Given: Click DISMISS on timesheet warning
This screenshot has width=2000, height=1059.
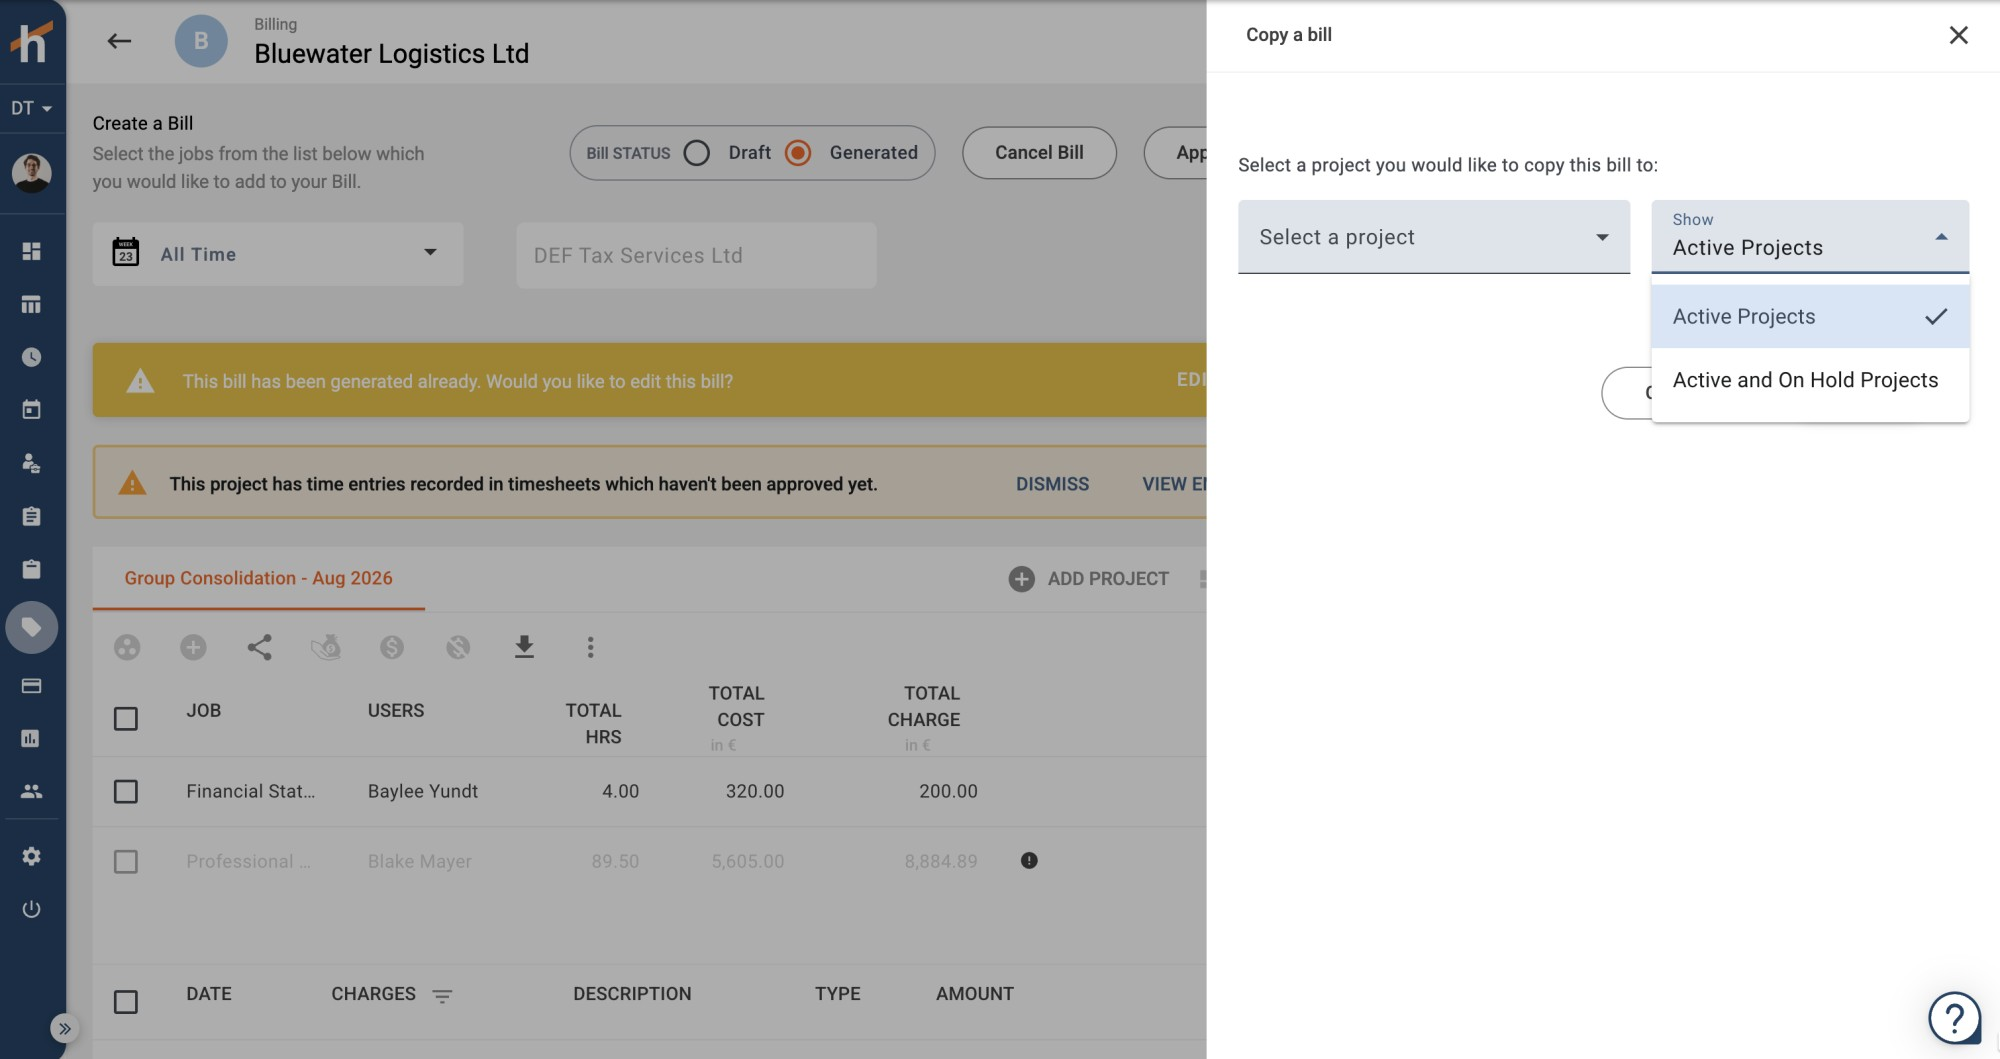Looking at the screenshot, I should 1052,484.
